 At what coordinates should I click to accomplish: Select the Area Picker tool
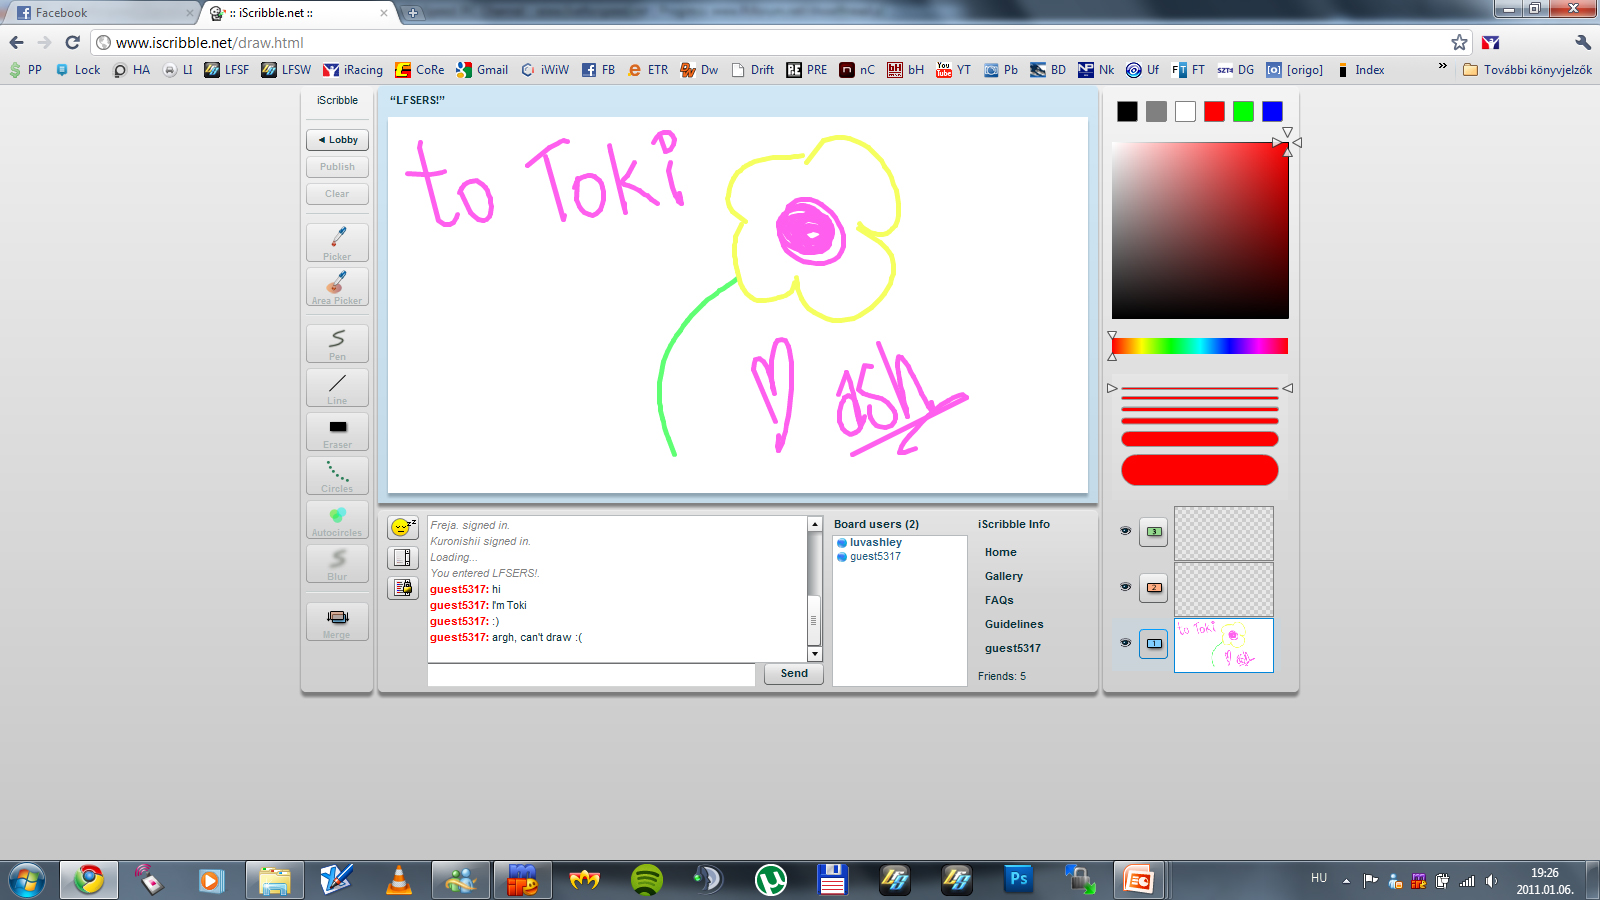[x=337, y=286]
